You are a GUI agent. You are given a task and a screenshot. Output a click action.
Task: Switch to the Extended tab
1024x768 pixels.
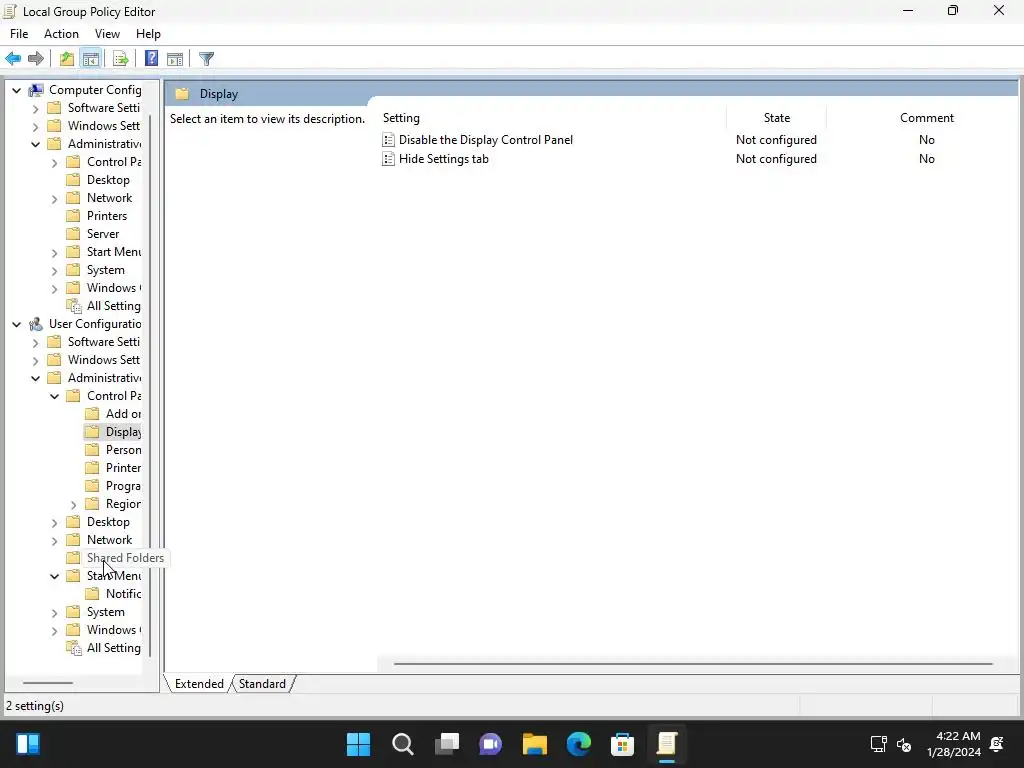coord(199,684)
